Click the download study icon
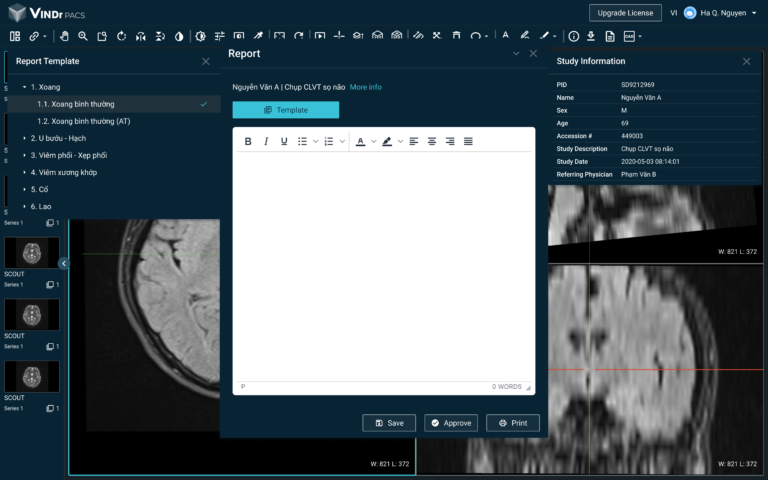Screen dimensions: 768x480 click(591, 36)
